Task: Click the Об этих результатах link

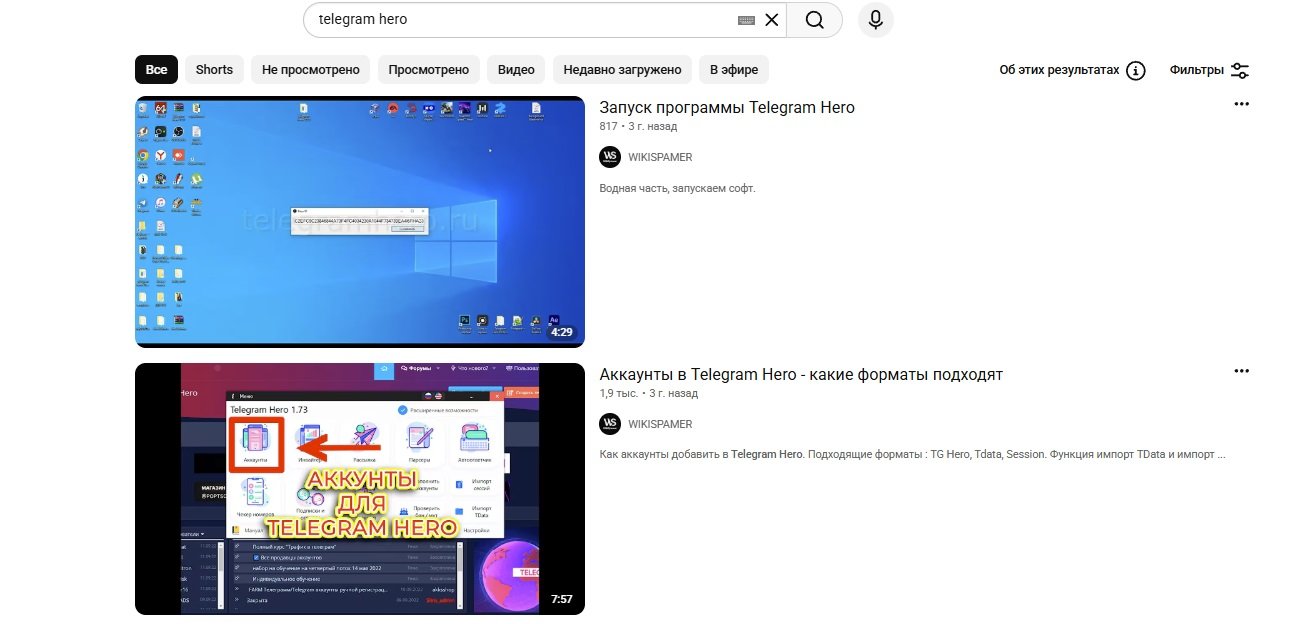Action: pyautogui.click(x=1059, y=70)
